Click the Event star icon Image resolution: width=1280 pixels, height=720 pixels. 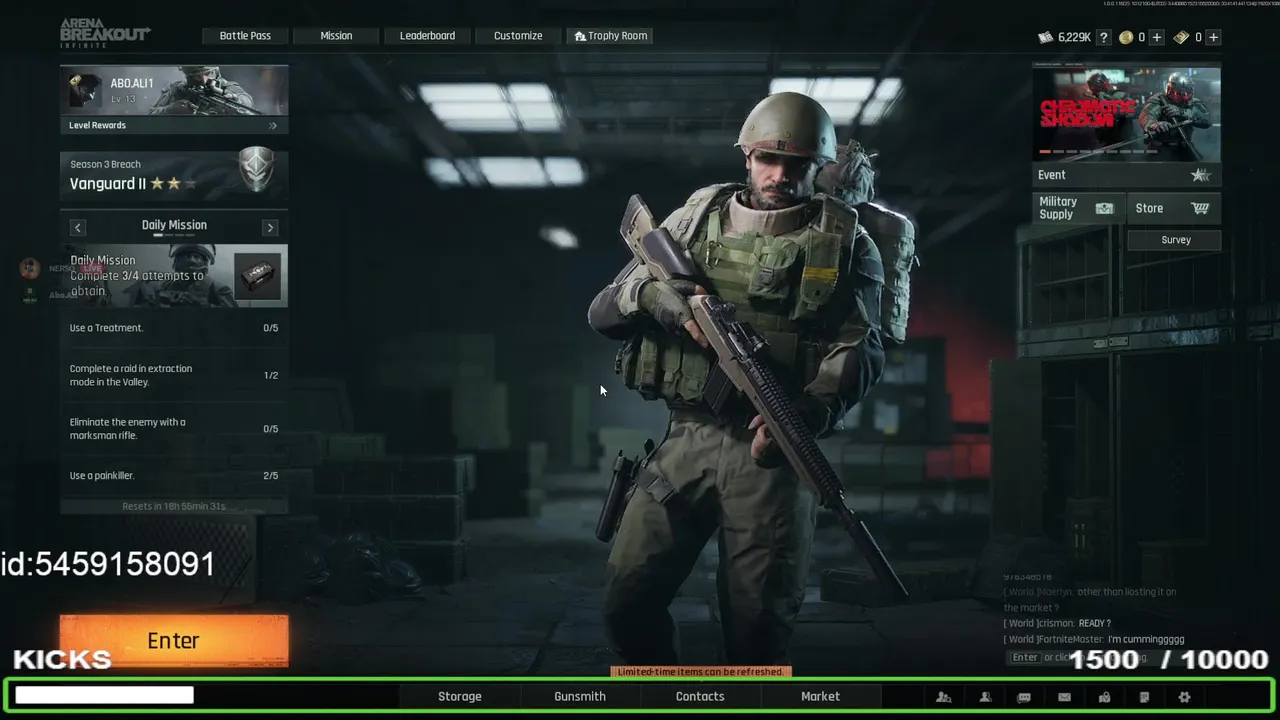tap(1200, 175)
